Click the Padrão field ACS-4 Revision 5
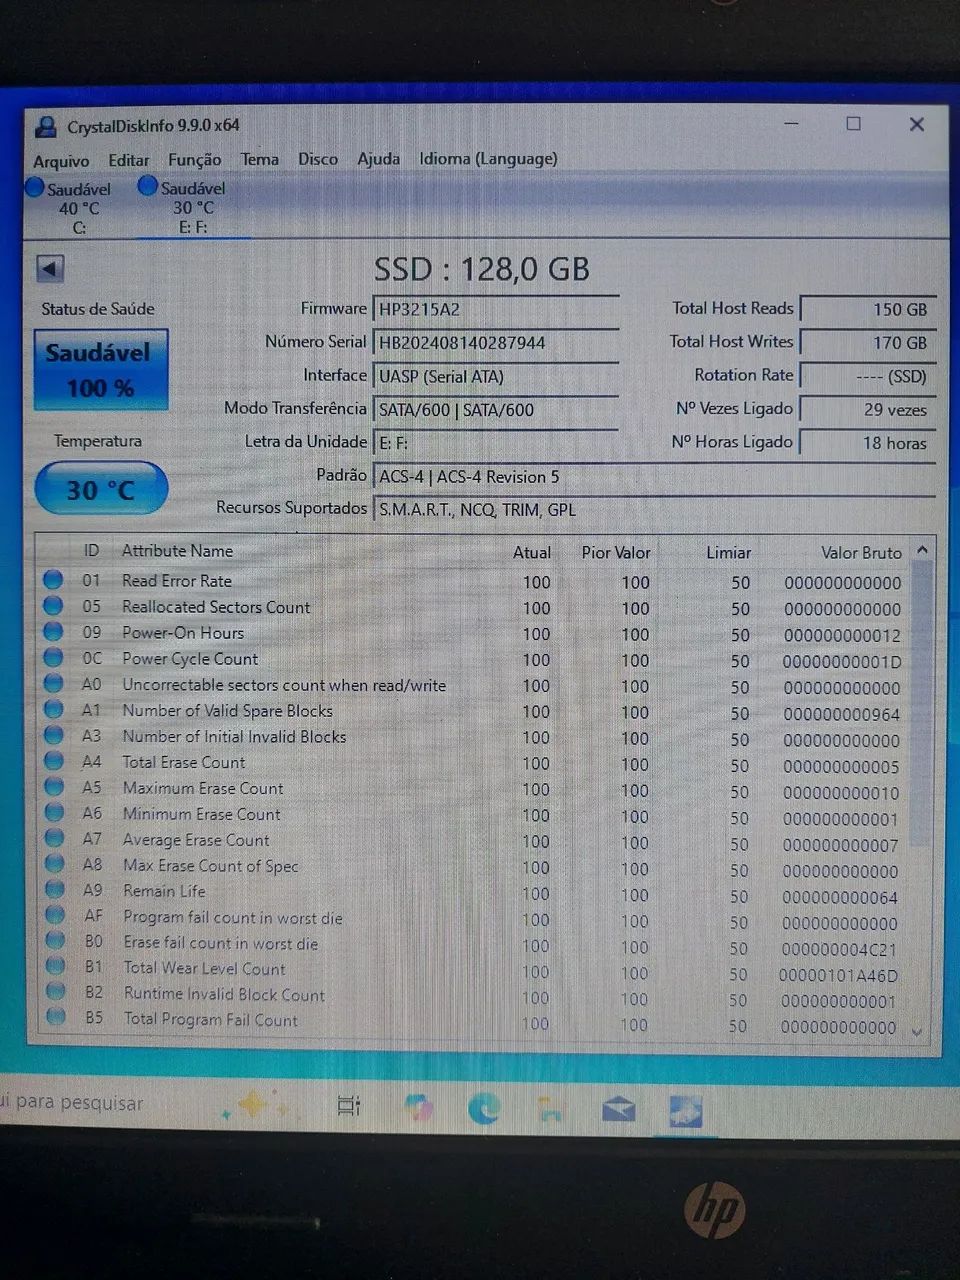Viewport: 960px width, 1280px height. click(654, 477)
